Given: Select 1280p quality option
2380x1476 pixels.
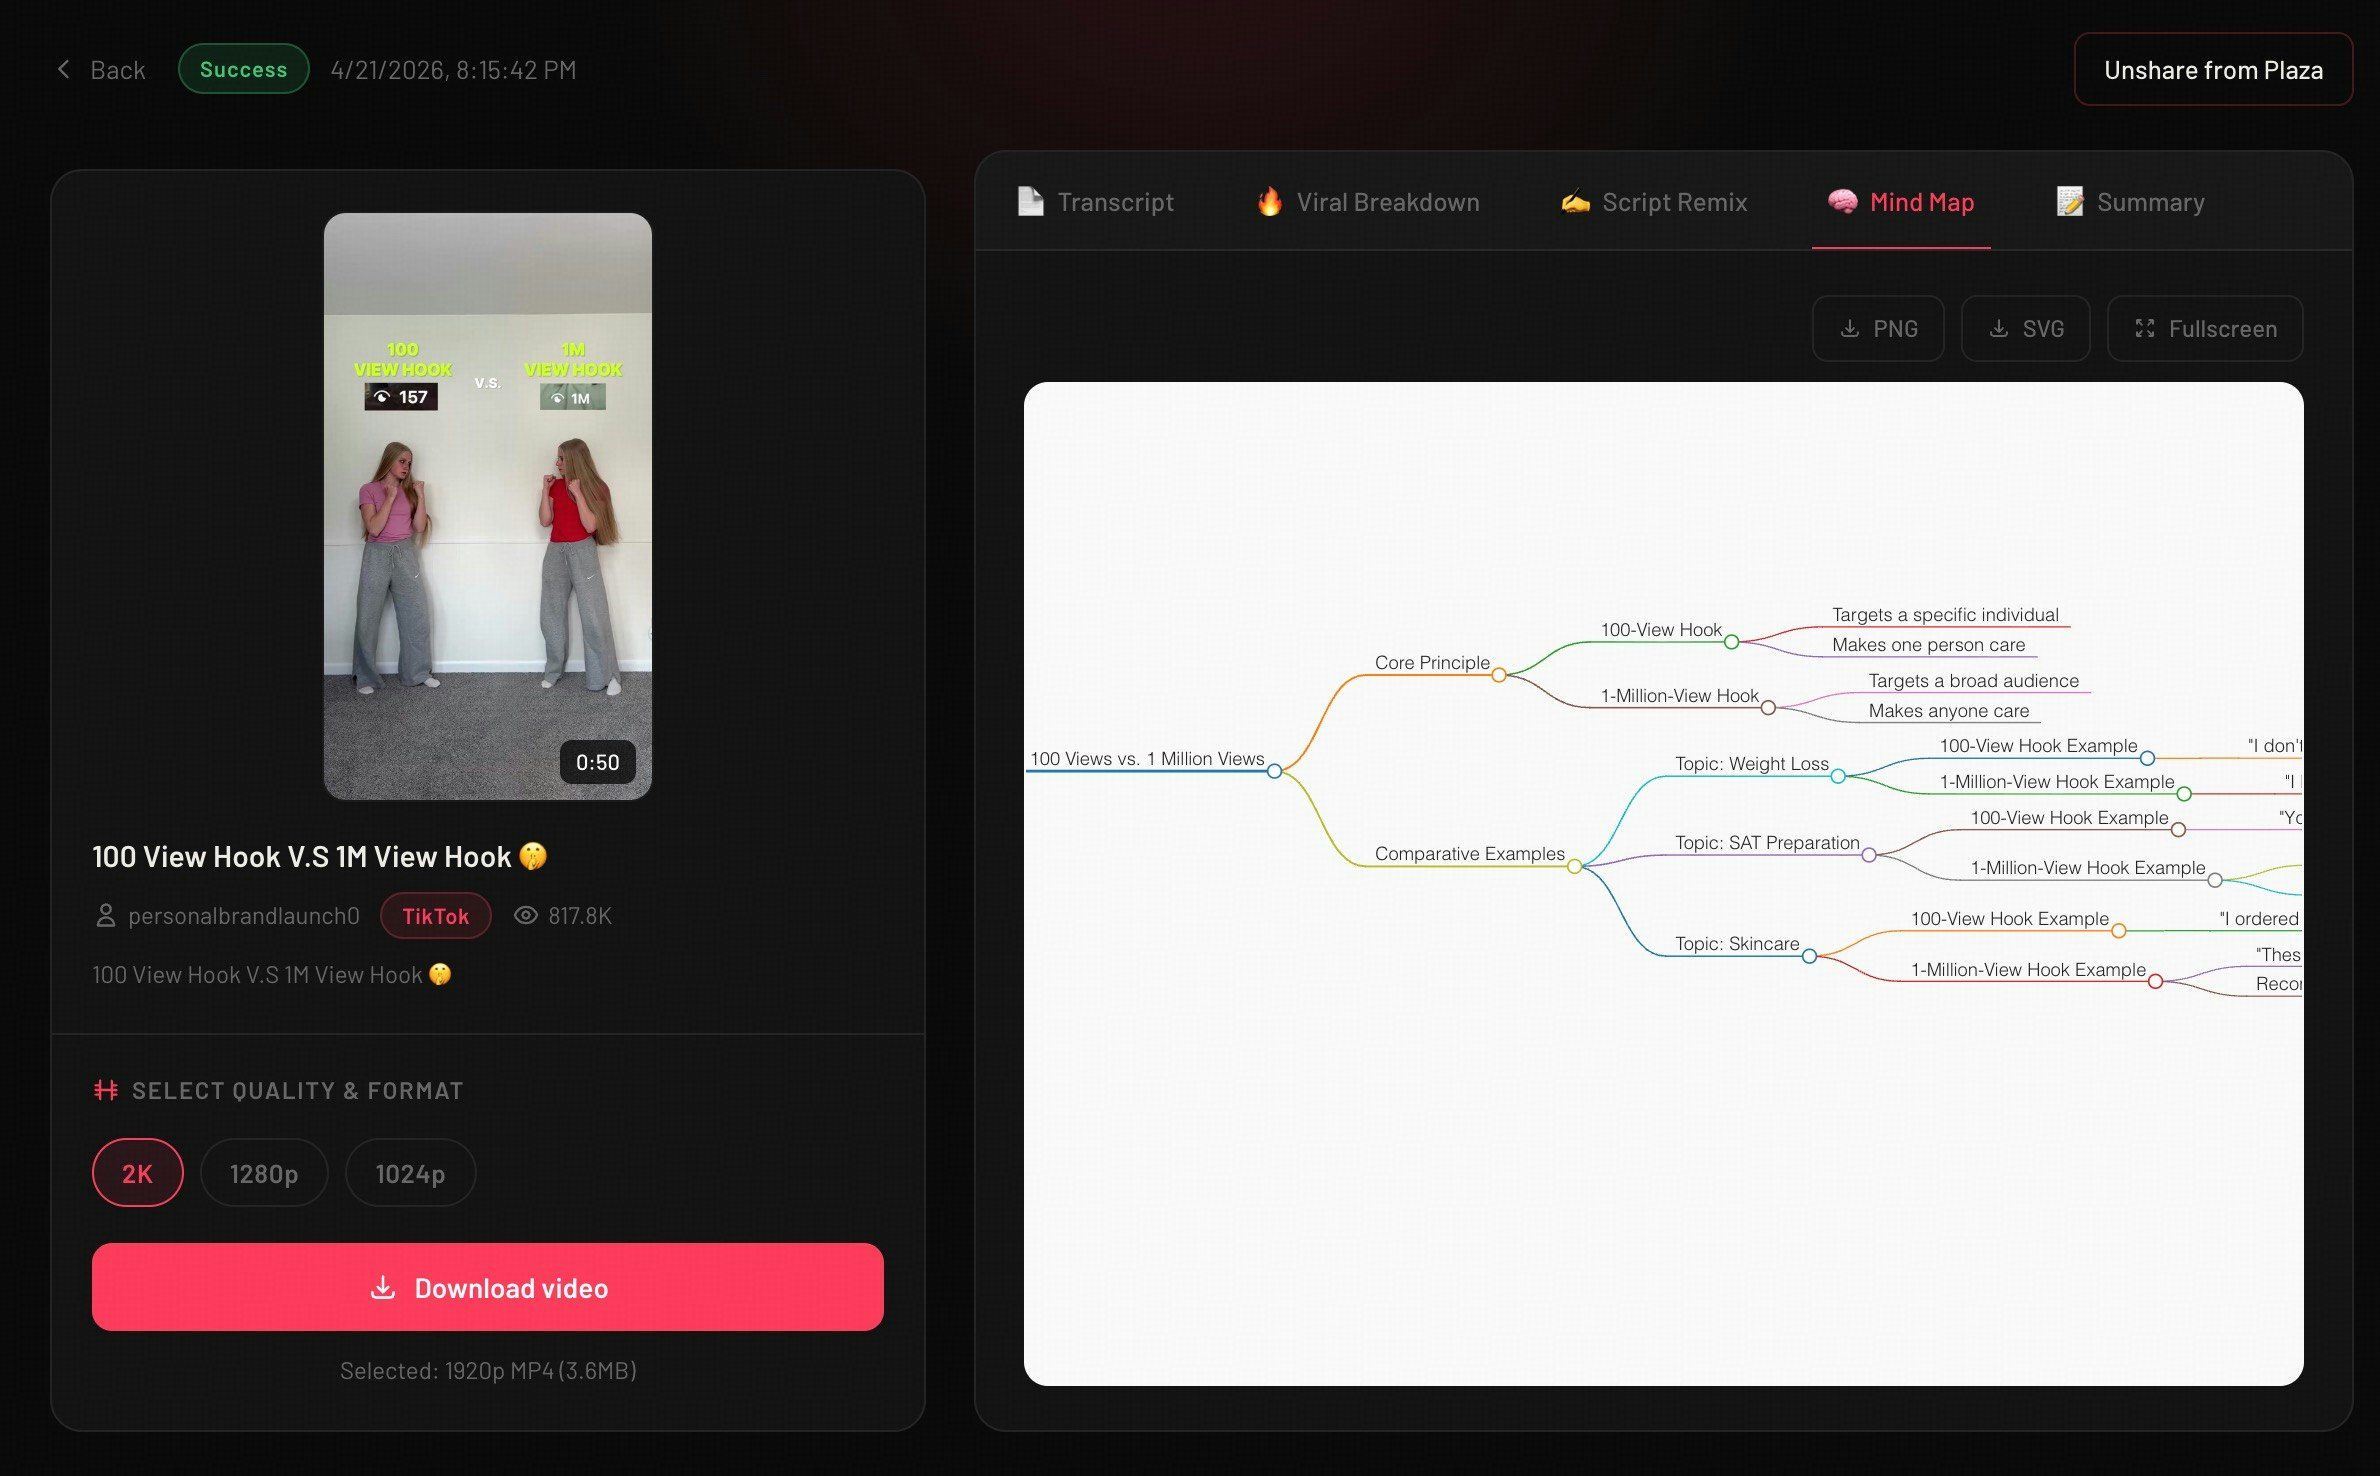Looking at the screenshot, I should coord(264,1173).
